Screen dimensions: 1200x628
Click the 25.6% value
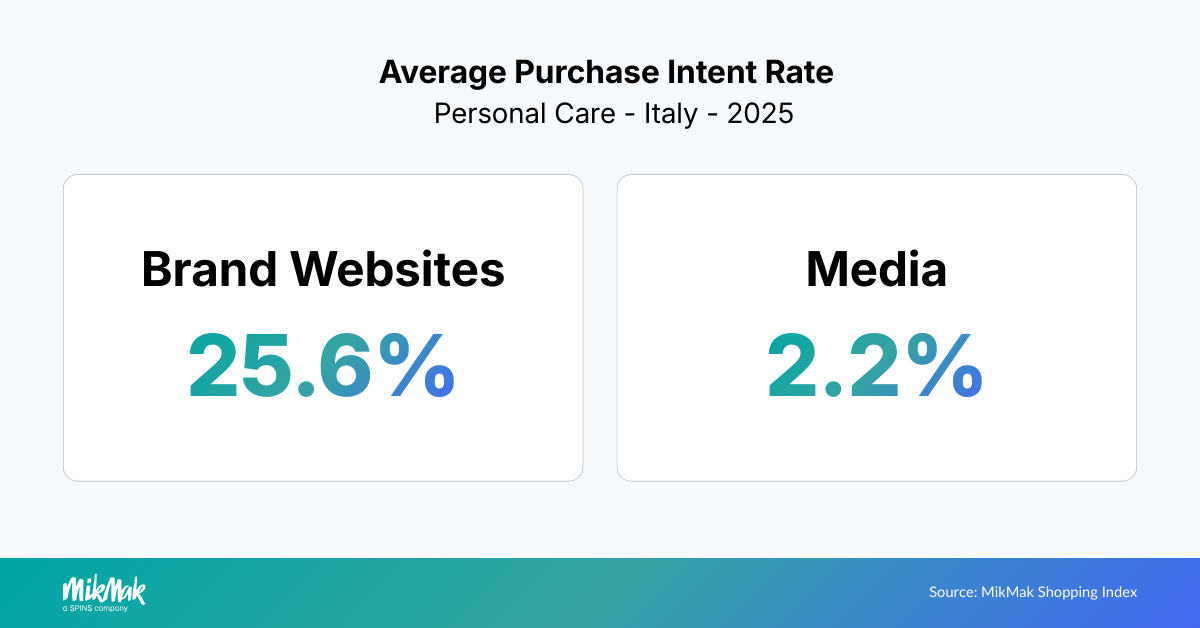(322, 366)
